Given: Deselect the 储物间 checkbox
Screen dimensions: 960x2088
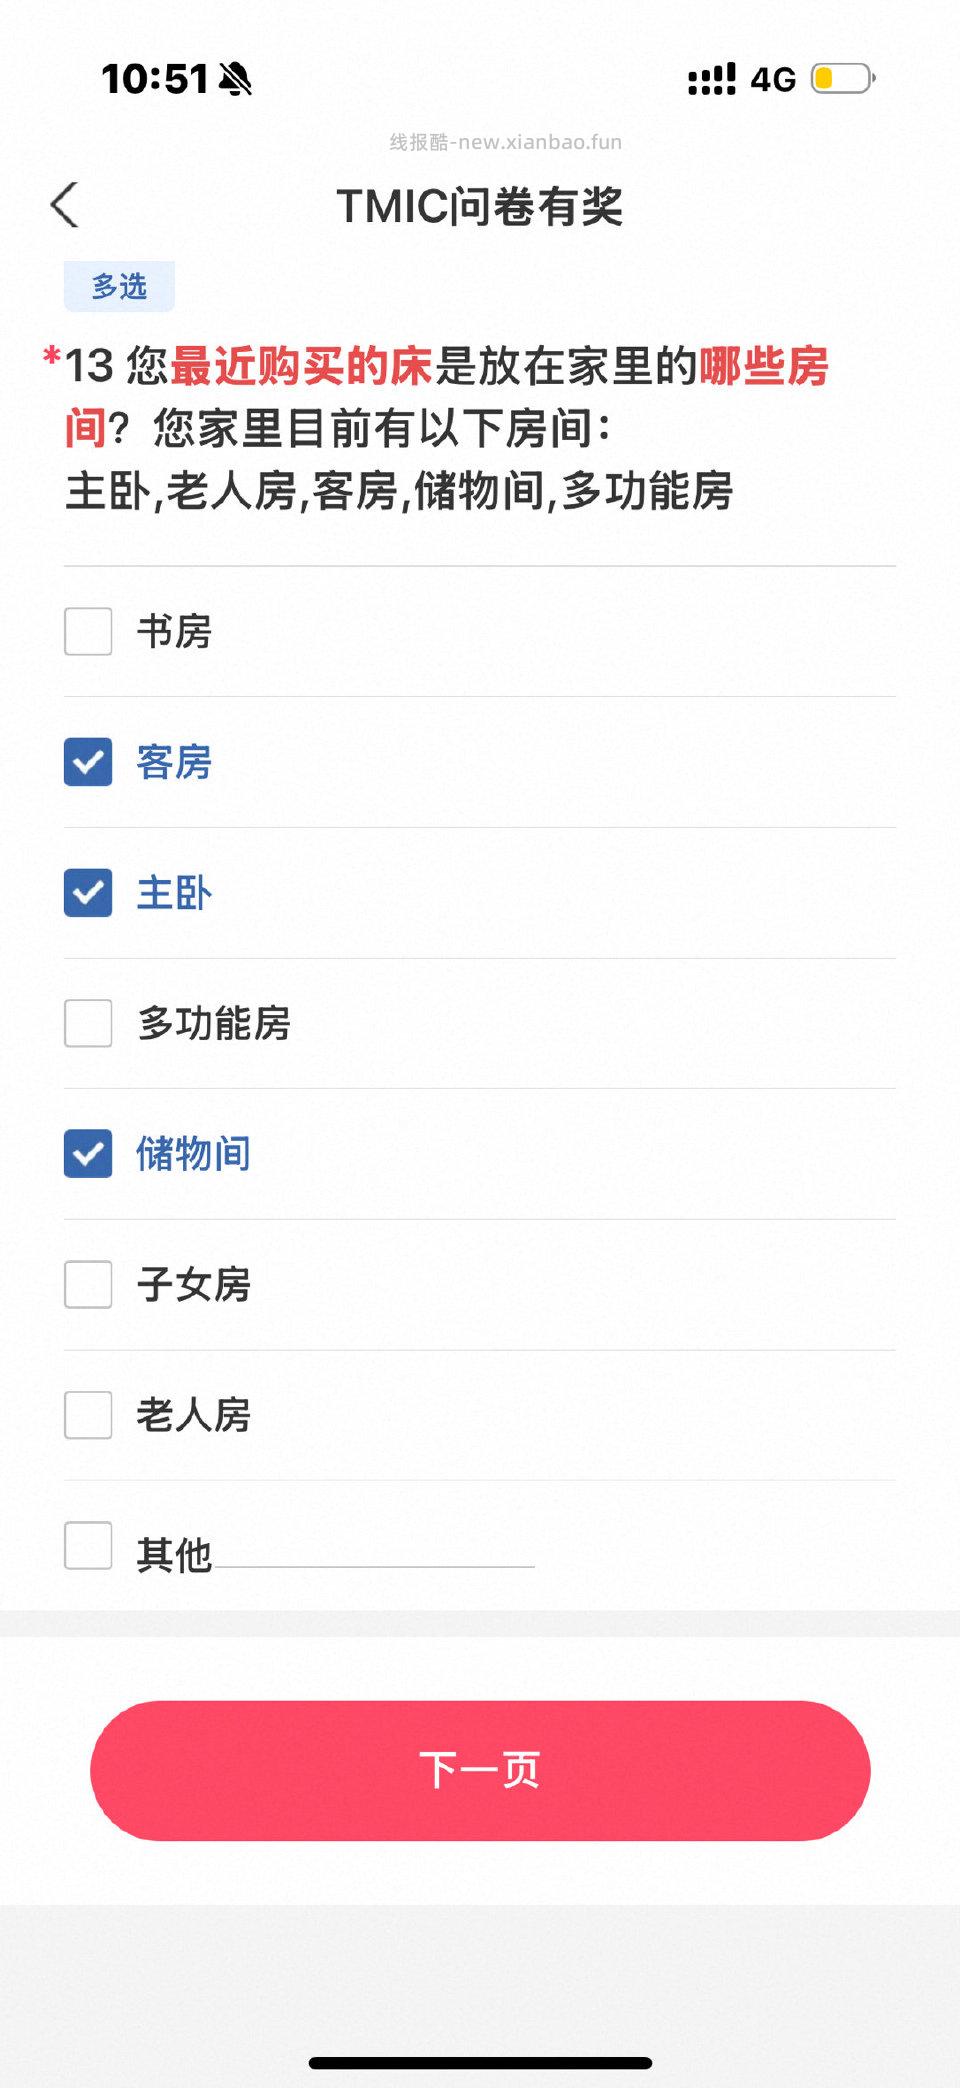Looking at the screenshot, I should click(88, 1154).
